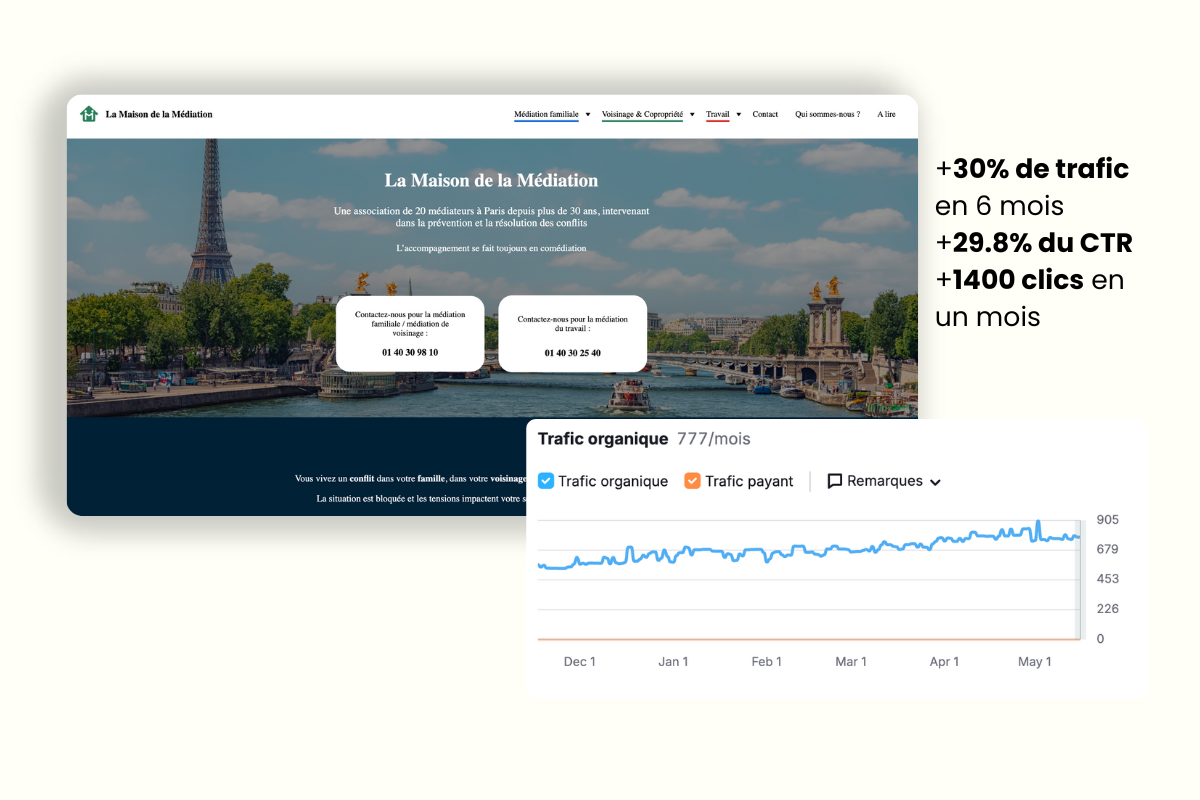Viewport: 1200px width, 800px height.
Task: Click the Feb 1 axis label
Action: click(767, 662)
